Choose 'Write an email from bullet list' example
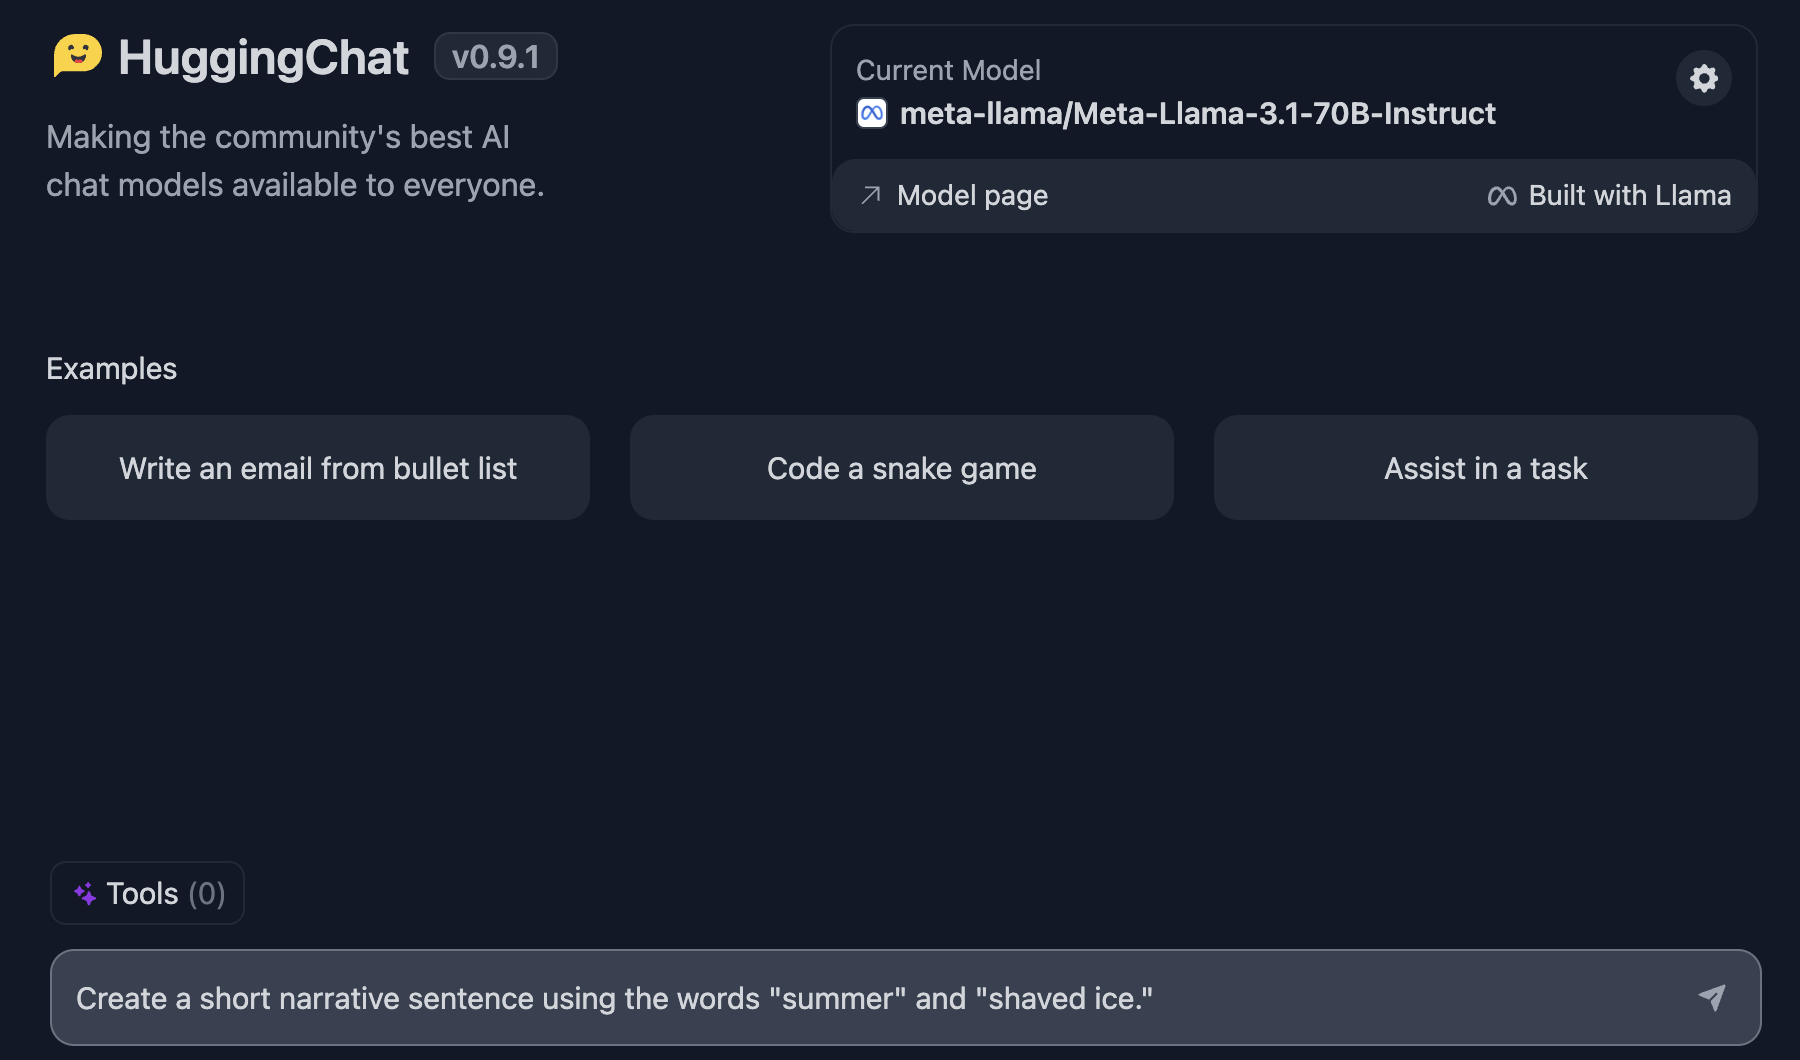Screen dimensions: 1800x1060 pos(318,468)
